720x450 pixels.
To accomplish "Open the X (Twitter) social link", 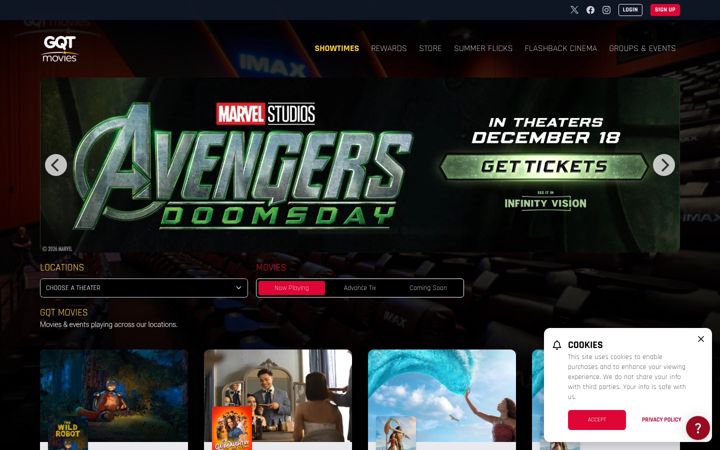I will (x=574, y=10).
